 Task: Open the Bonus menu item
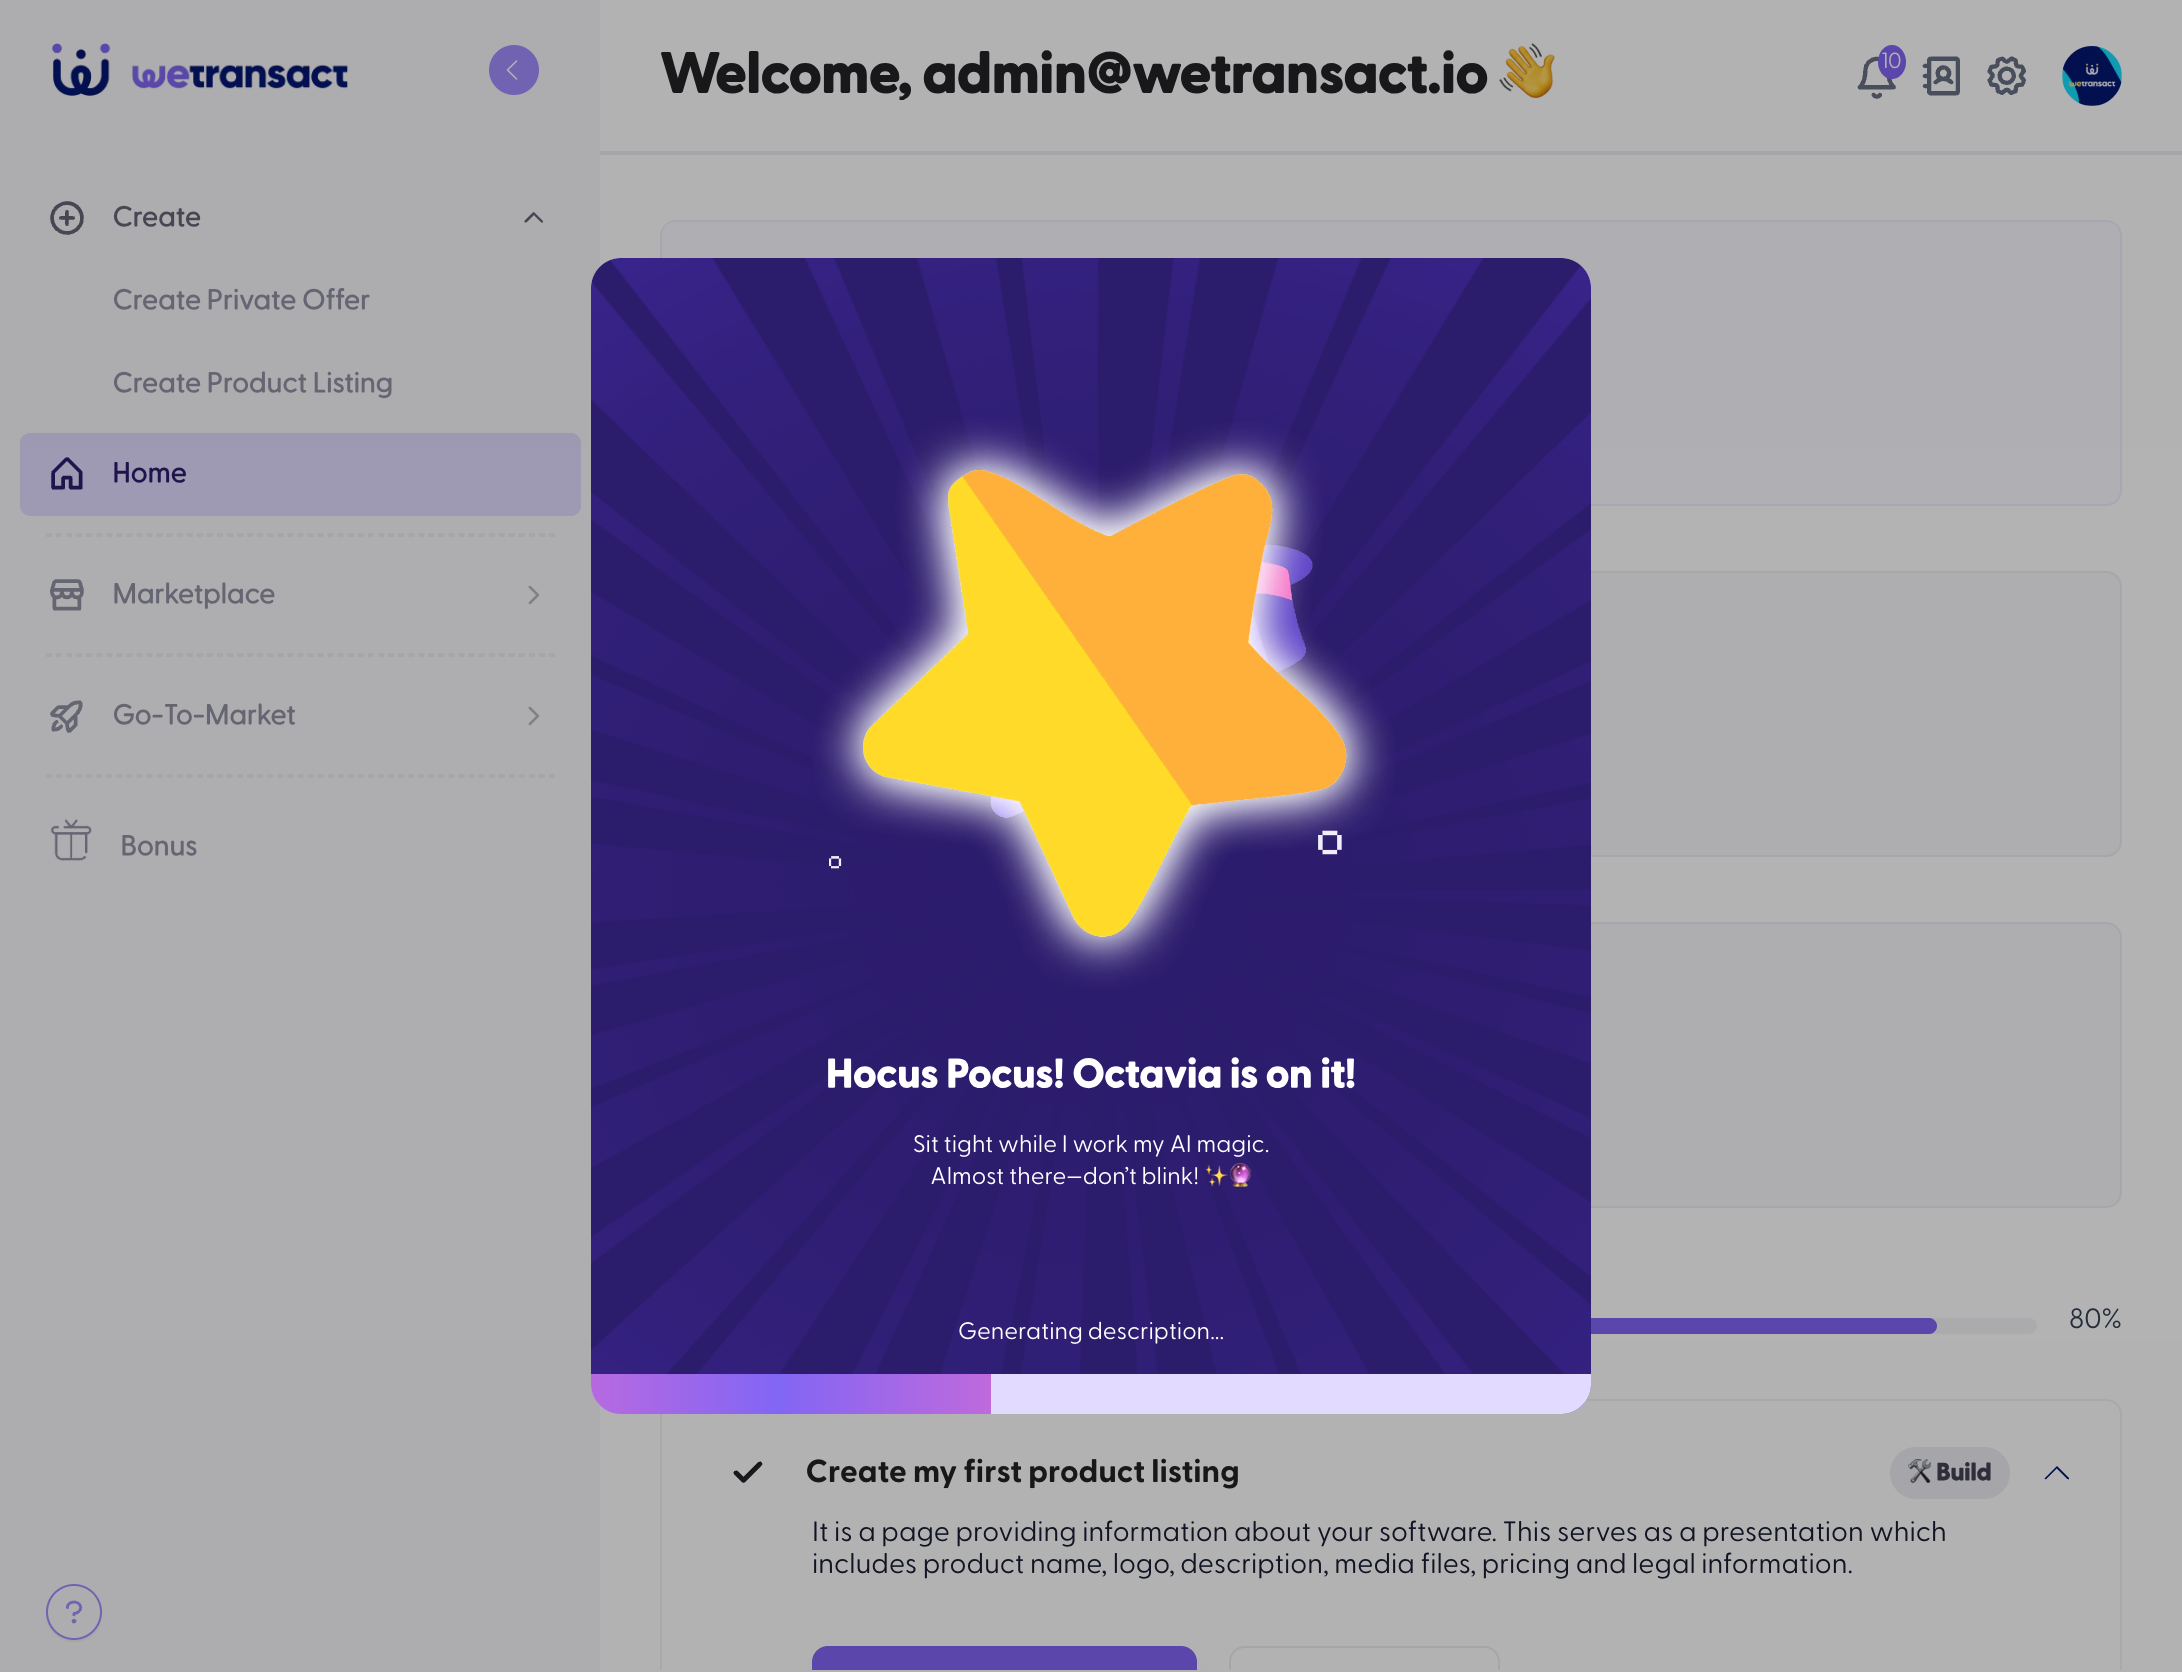tap(158, 845)
